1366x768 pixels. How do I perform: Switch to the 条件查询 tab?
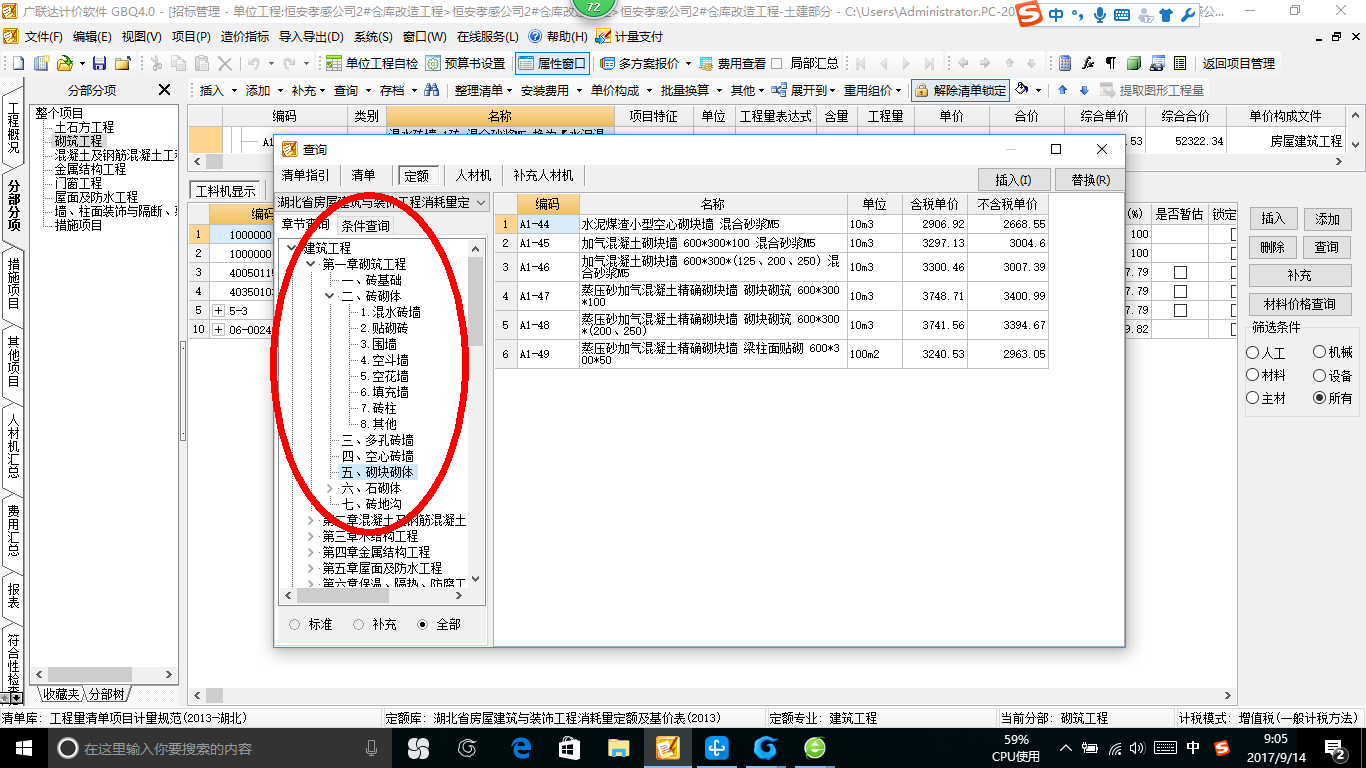click(x=366, y=226)
